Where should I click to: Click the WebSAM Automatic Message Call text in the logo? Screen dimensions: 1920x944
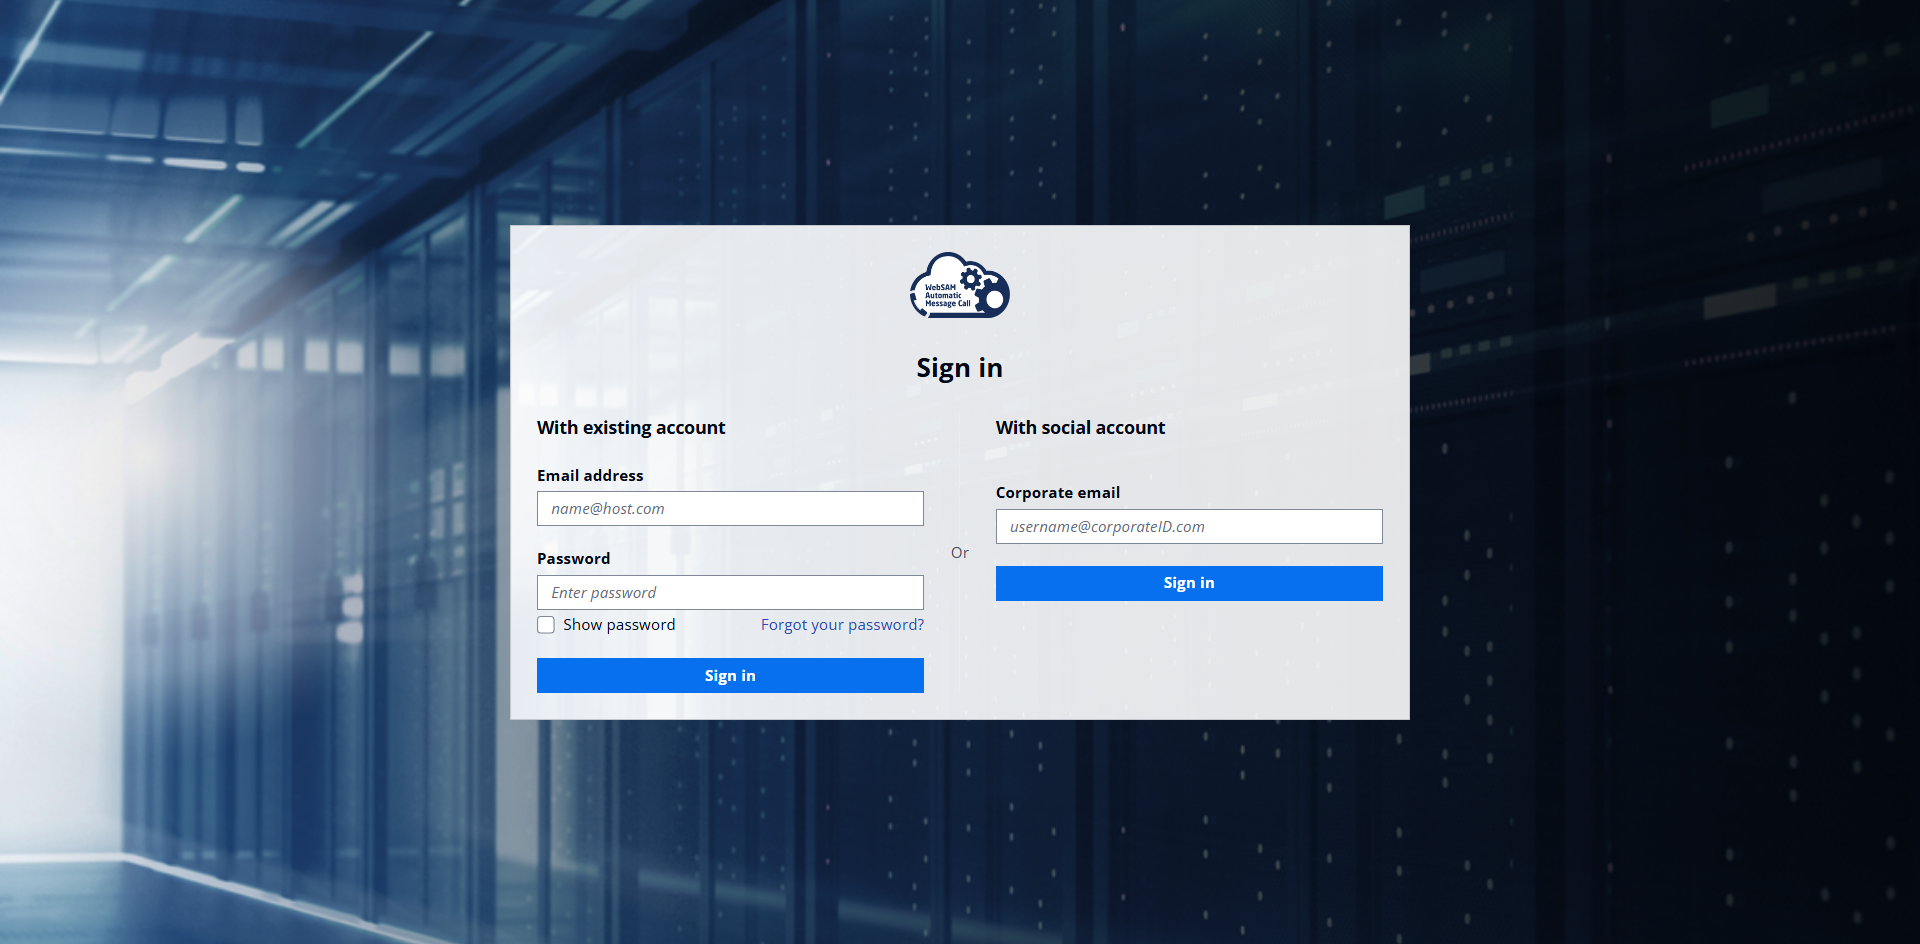point(946,296)
